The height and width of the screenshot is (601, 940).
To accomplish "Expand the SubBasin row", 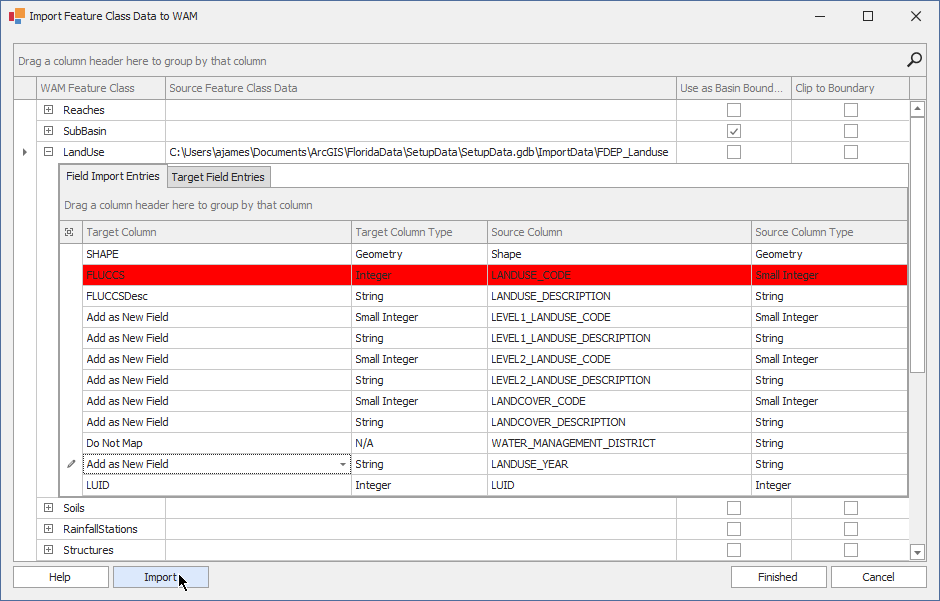I will pos(49,131).
